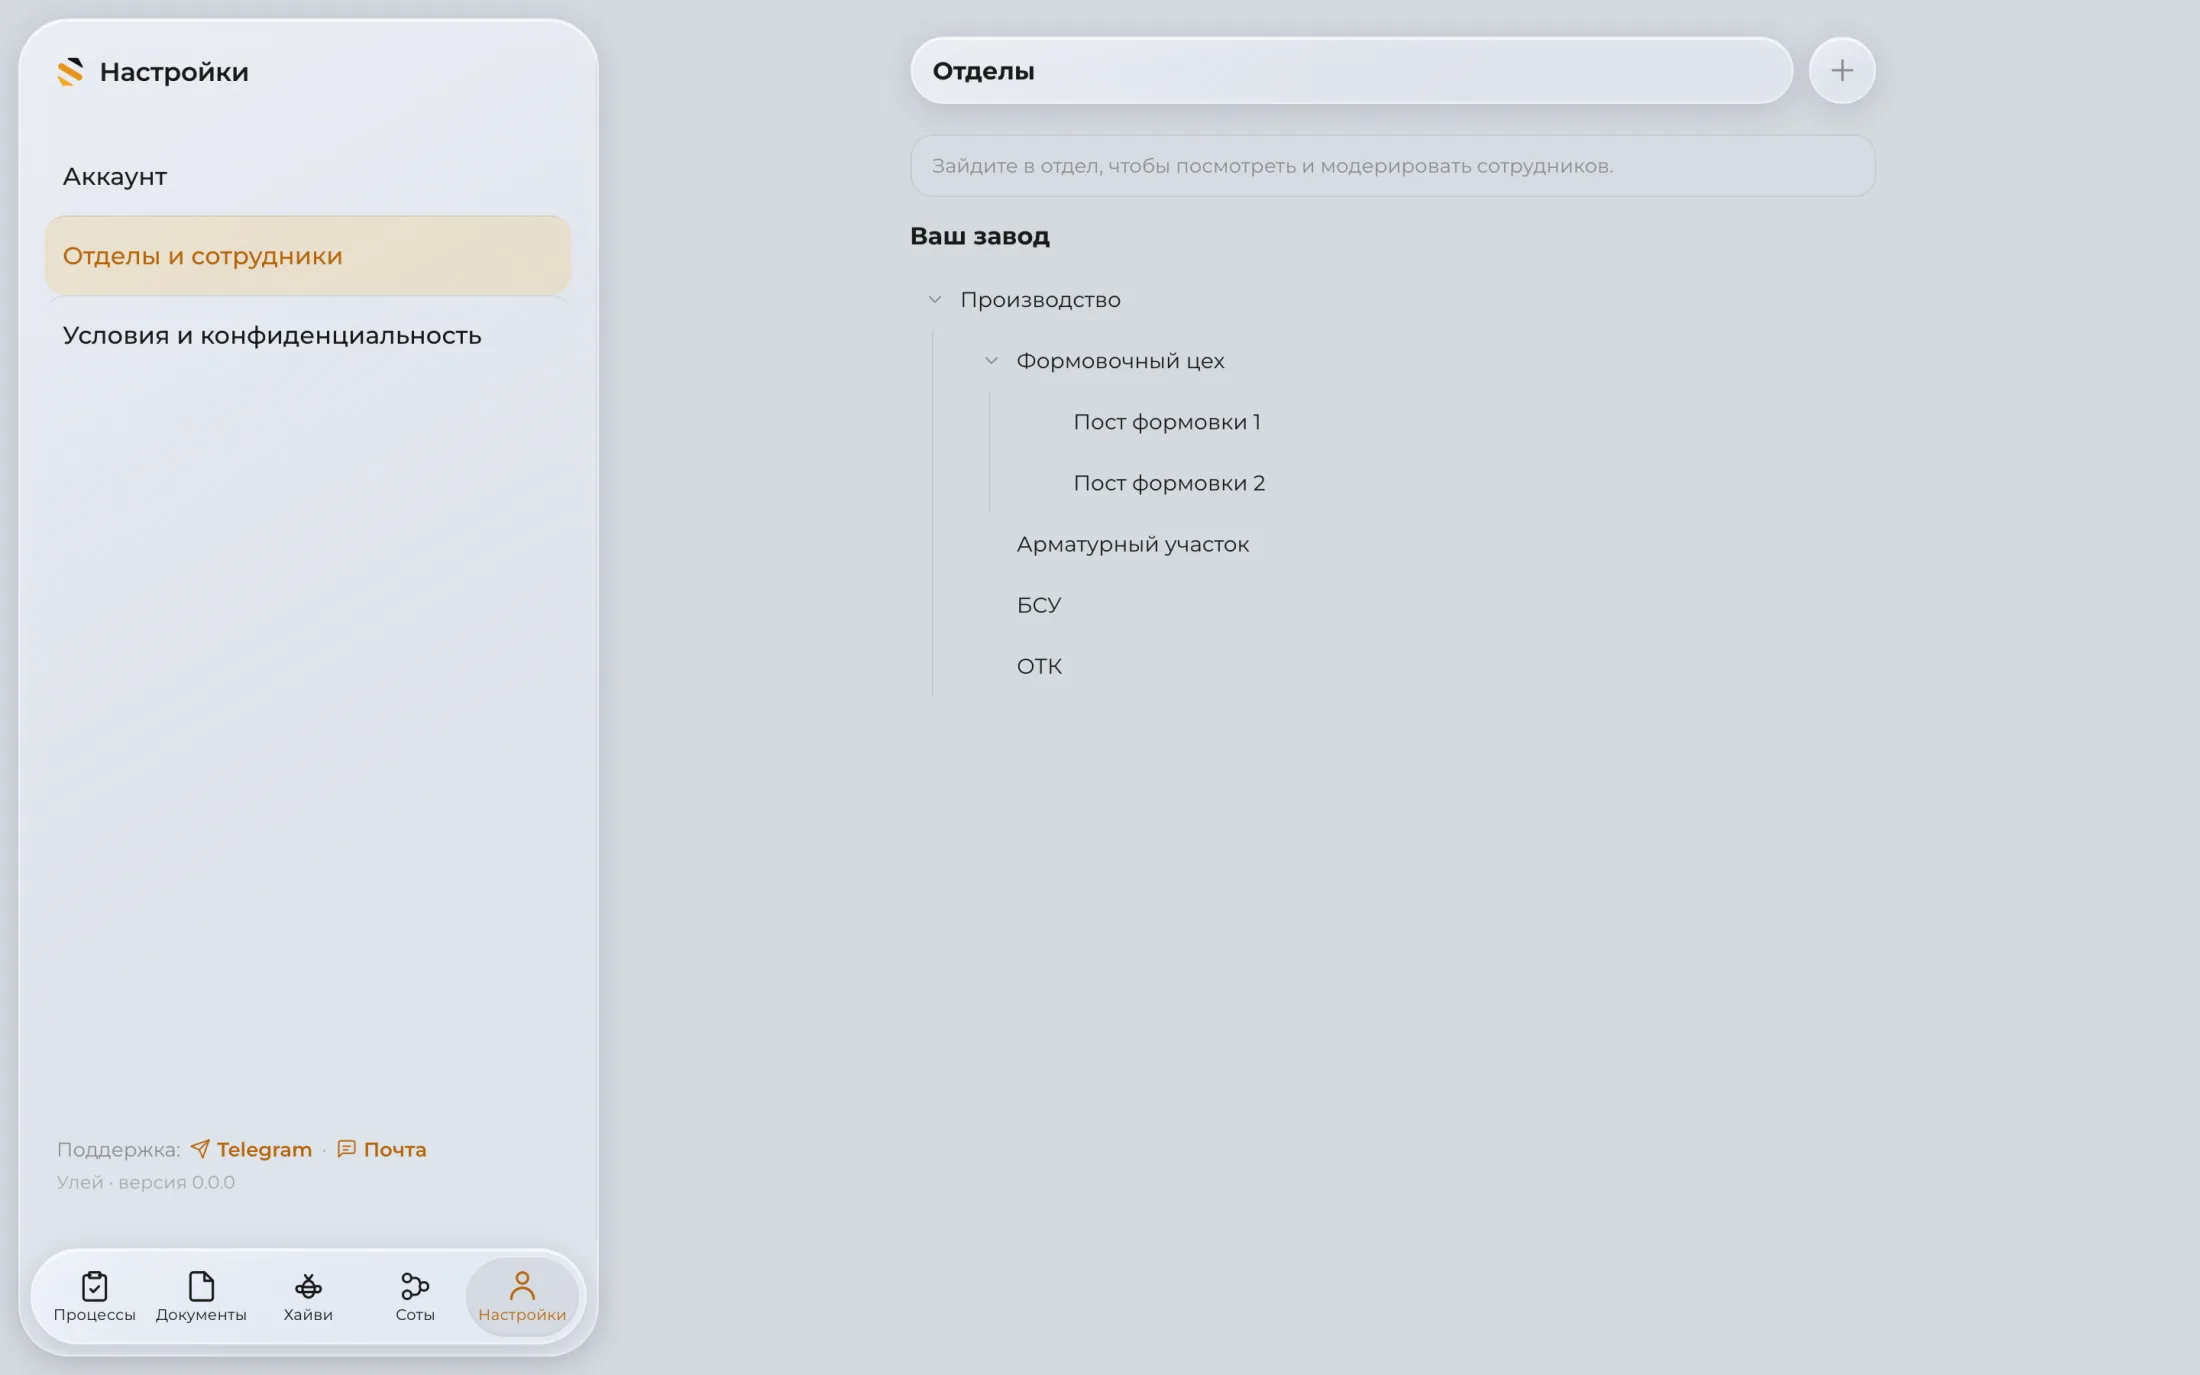Open the БСУ department
Viewport: 2200px width, 1375px height.
click(x=1039, y=605)
